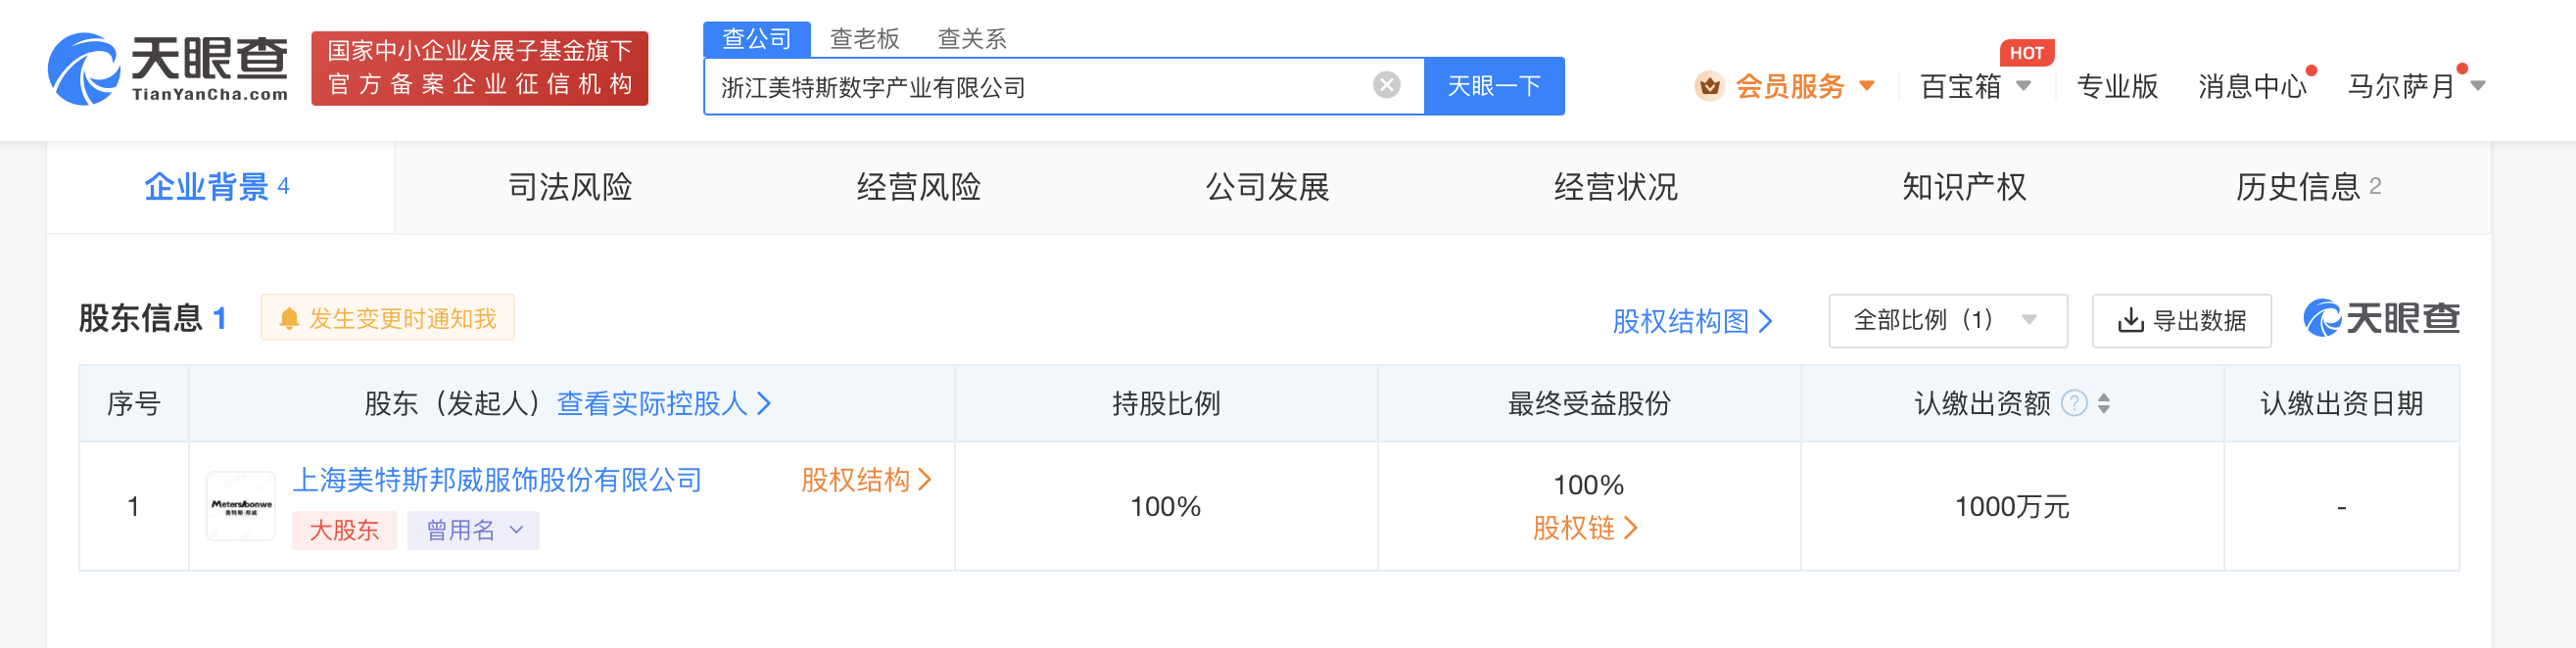This screenshot has height=648, width=2576.
Task: Switch to the 企业背景 tab
Action: [x=219, y=187]
